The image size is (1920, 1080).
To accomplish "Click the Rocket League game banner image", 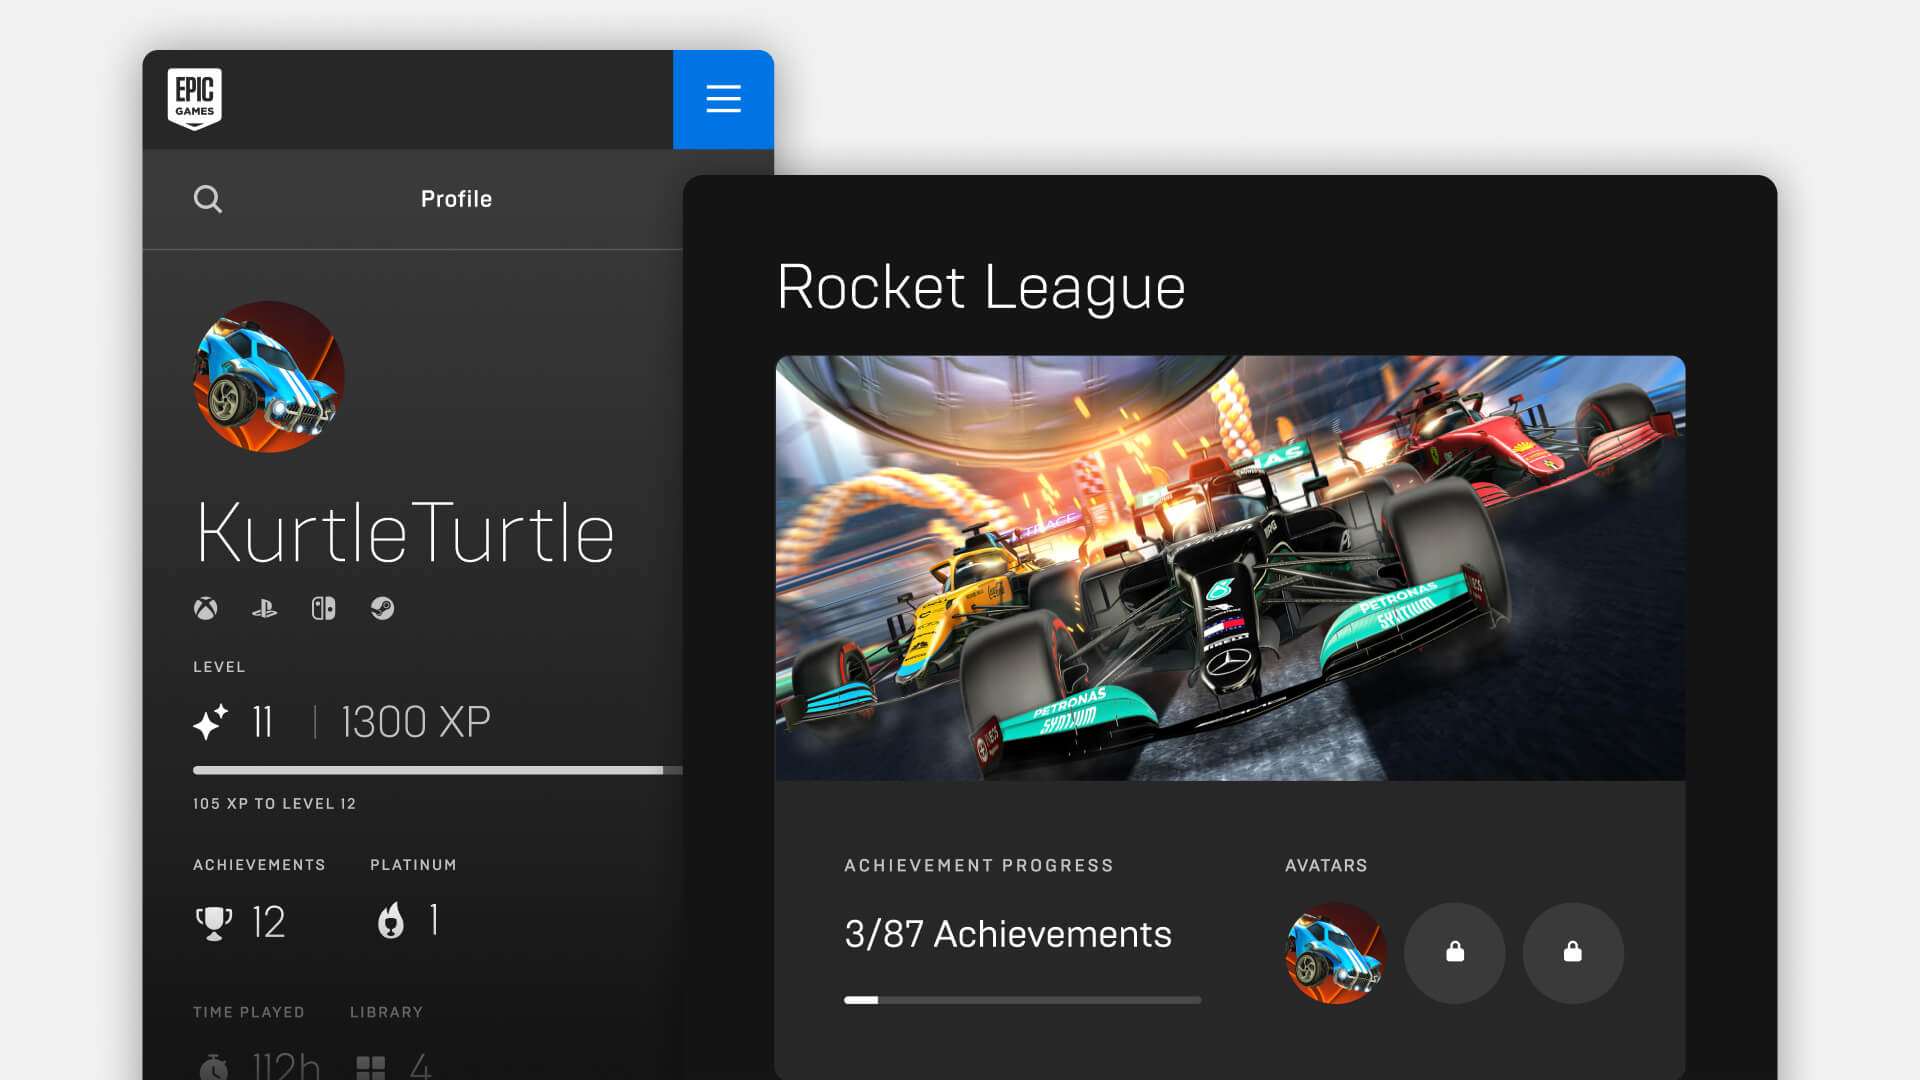I will pos(1230,568).
